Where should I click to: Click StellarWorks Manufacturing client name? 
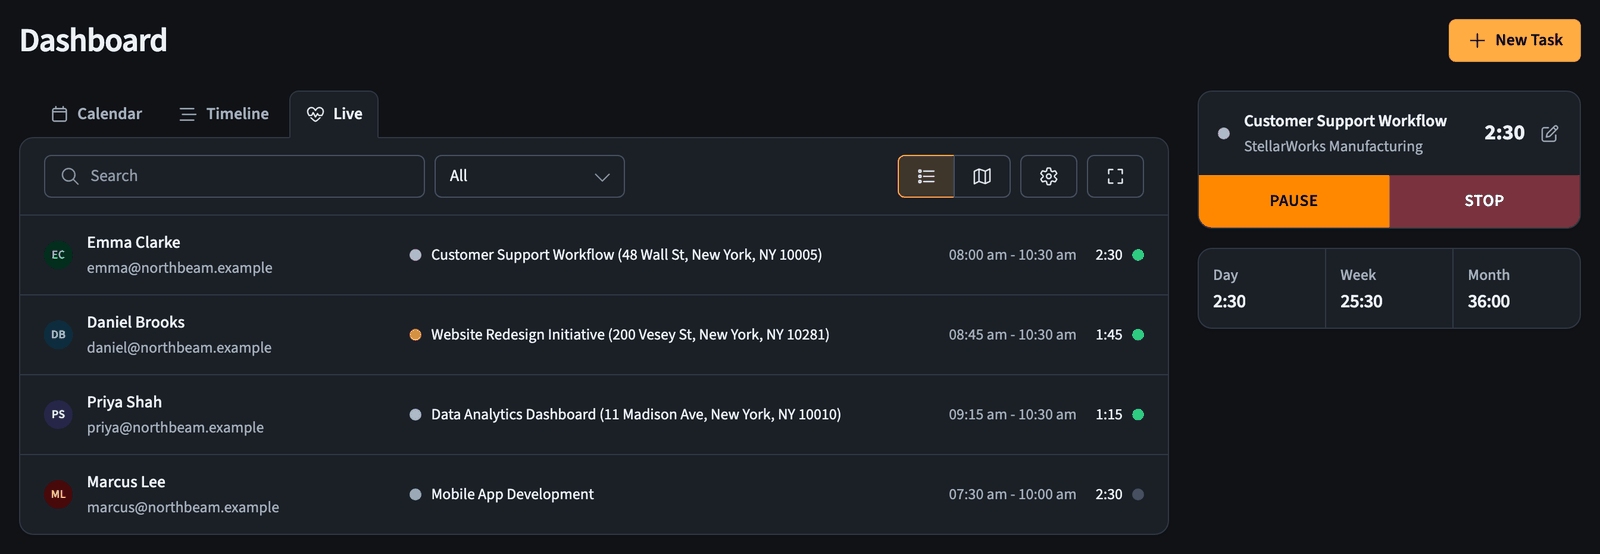pyautogui.click(x=1333, y=147)
